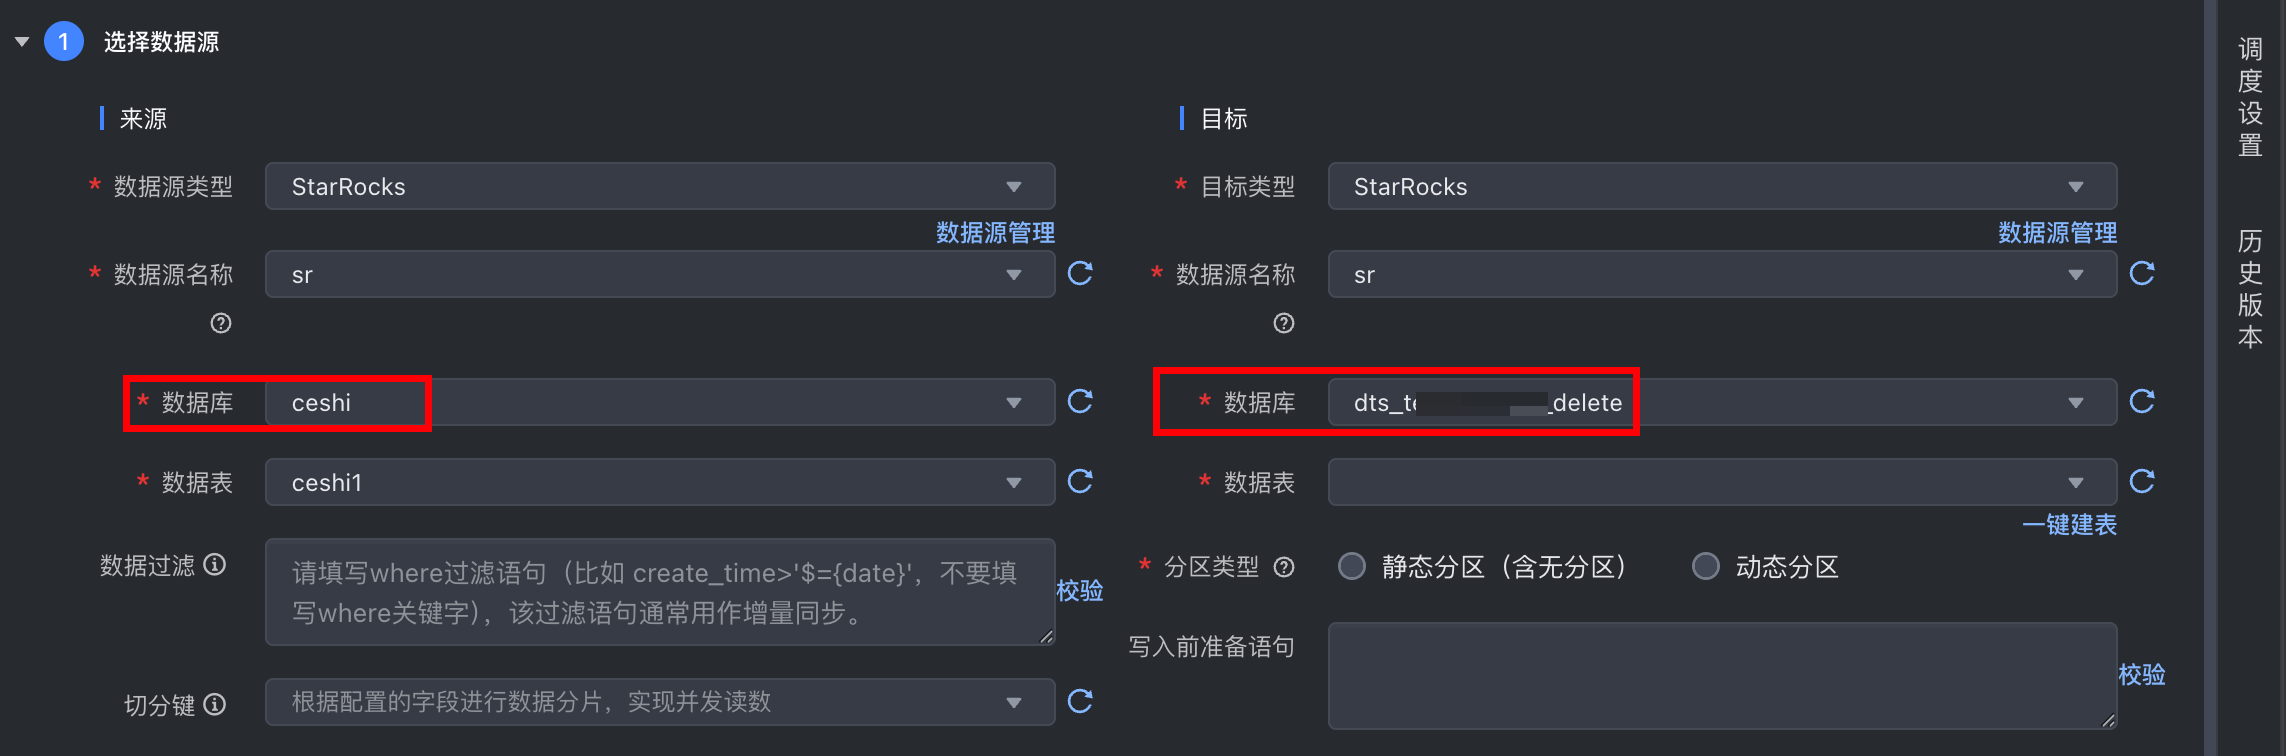Click the 数据过滤 info icon
This screenshot has height=756, width=2286.
(x=215, y=565)
